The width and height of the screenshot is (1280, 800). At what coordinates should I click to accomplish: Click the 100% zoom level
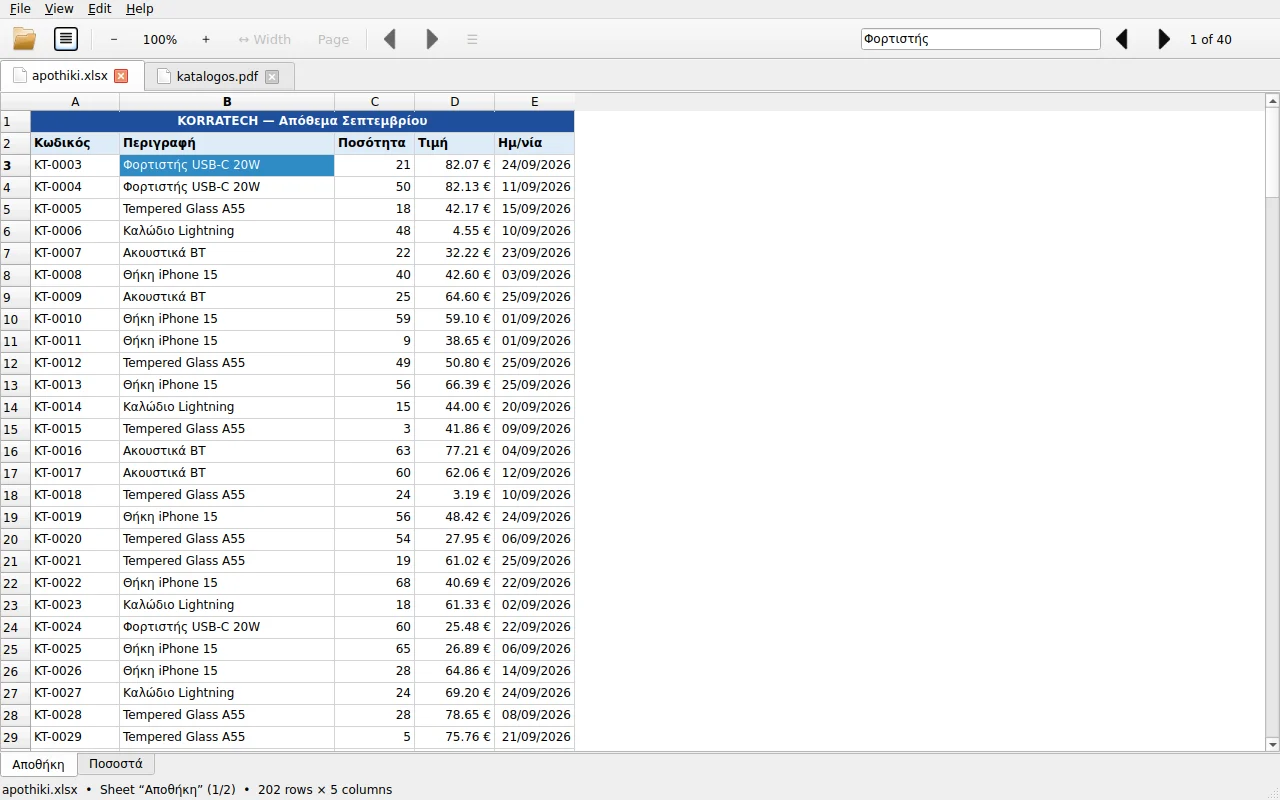pos(160,39)
